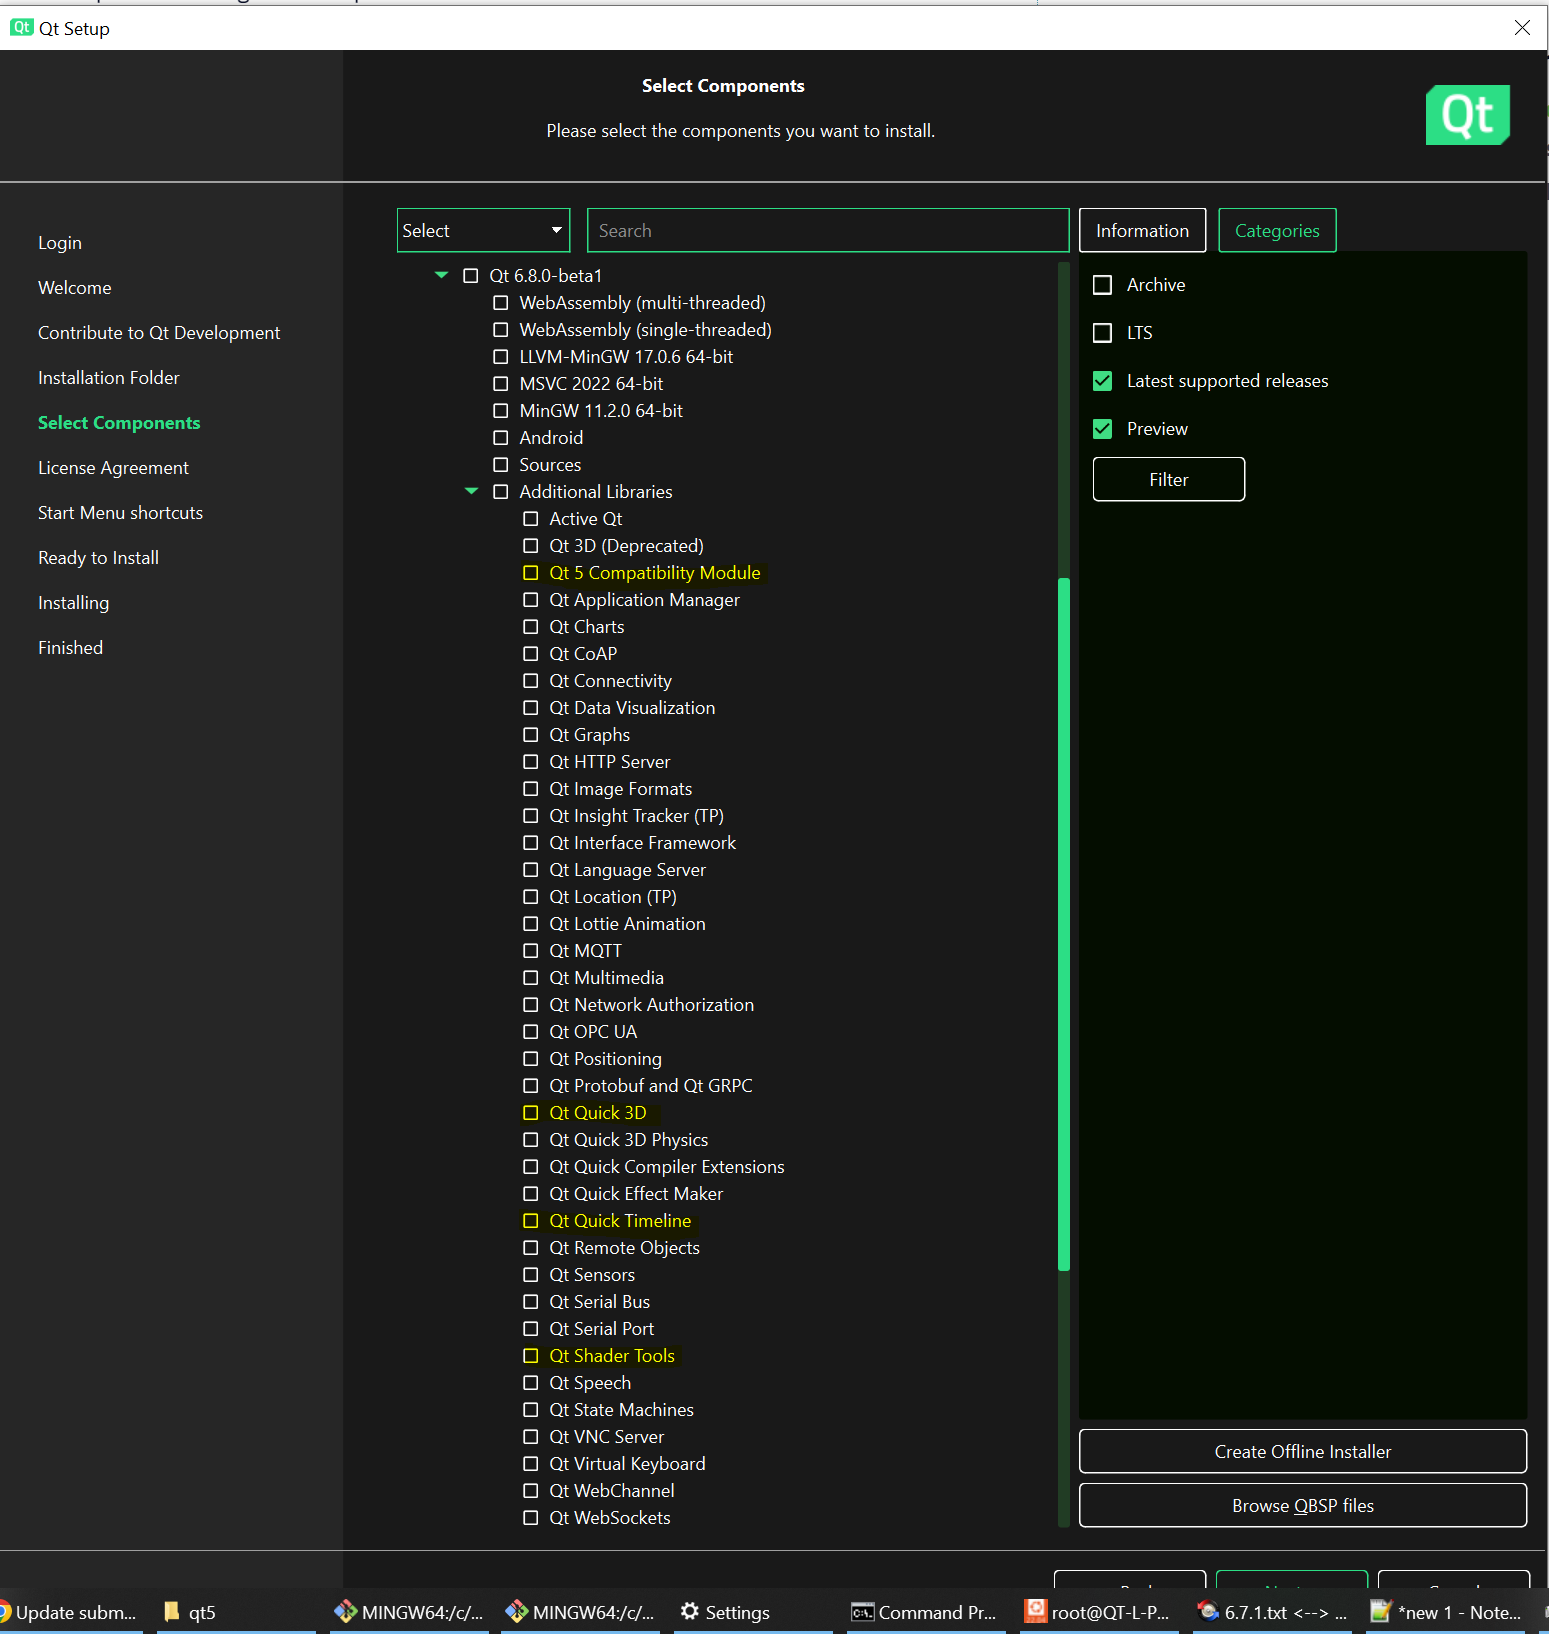
Task: Open the Settings gear in taskbar
Action: [x=725, y=1612]
